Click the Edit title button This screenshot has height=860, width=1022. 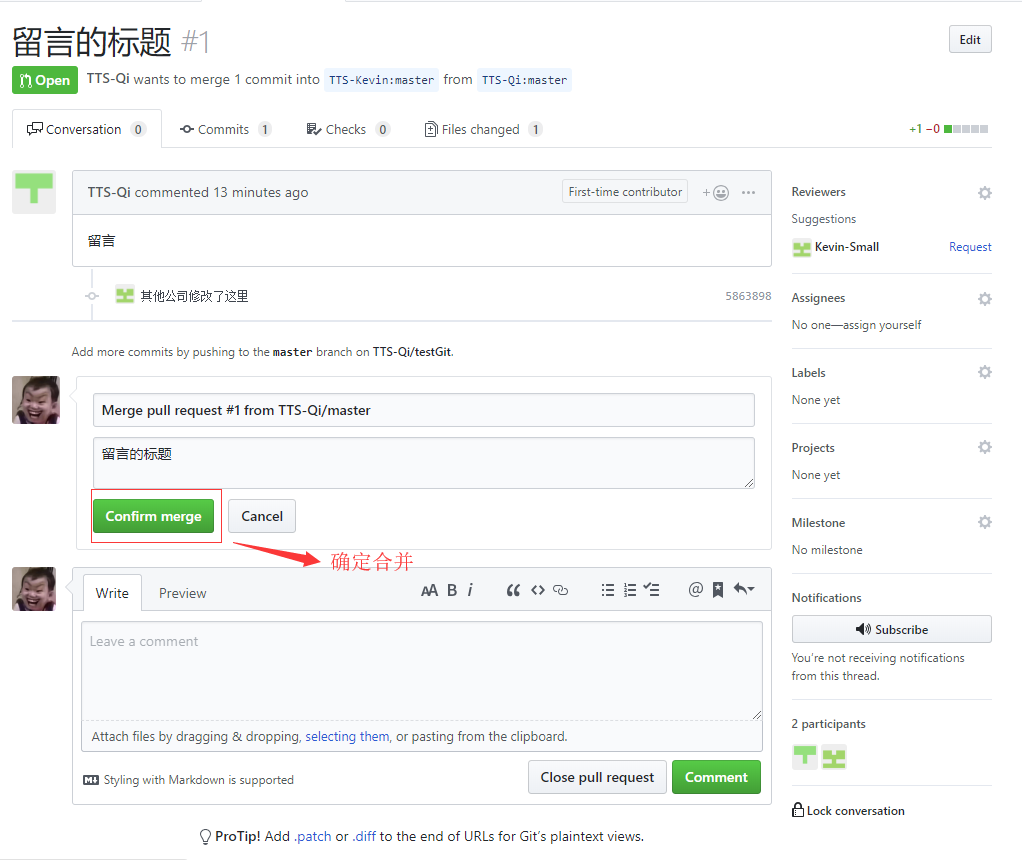pos(969,40)
